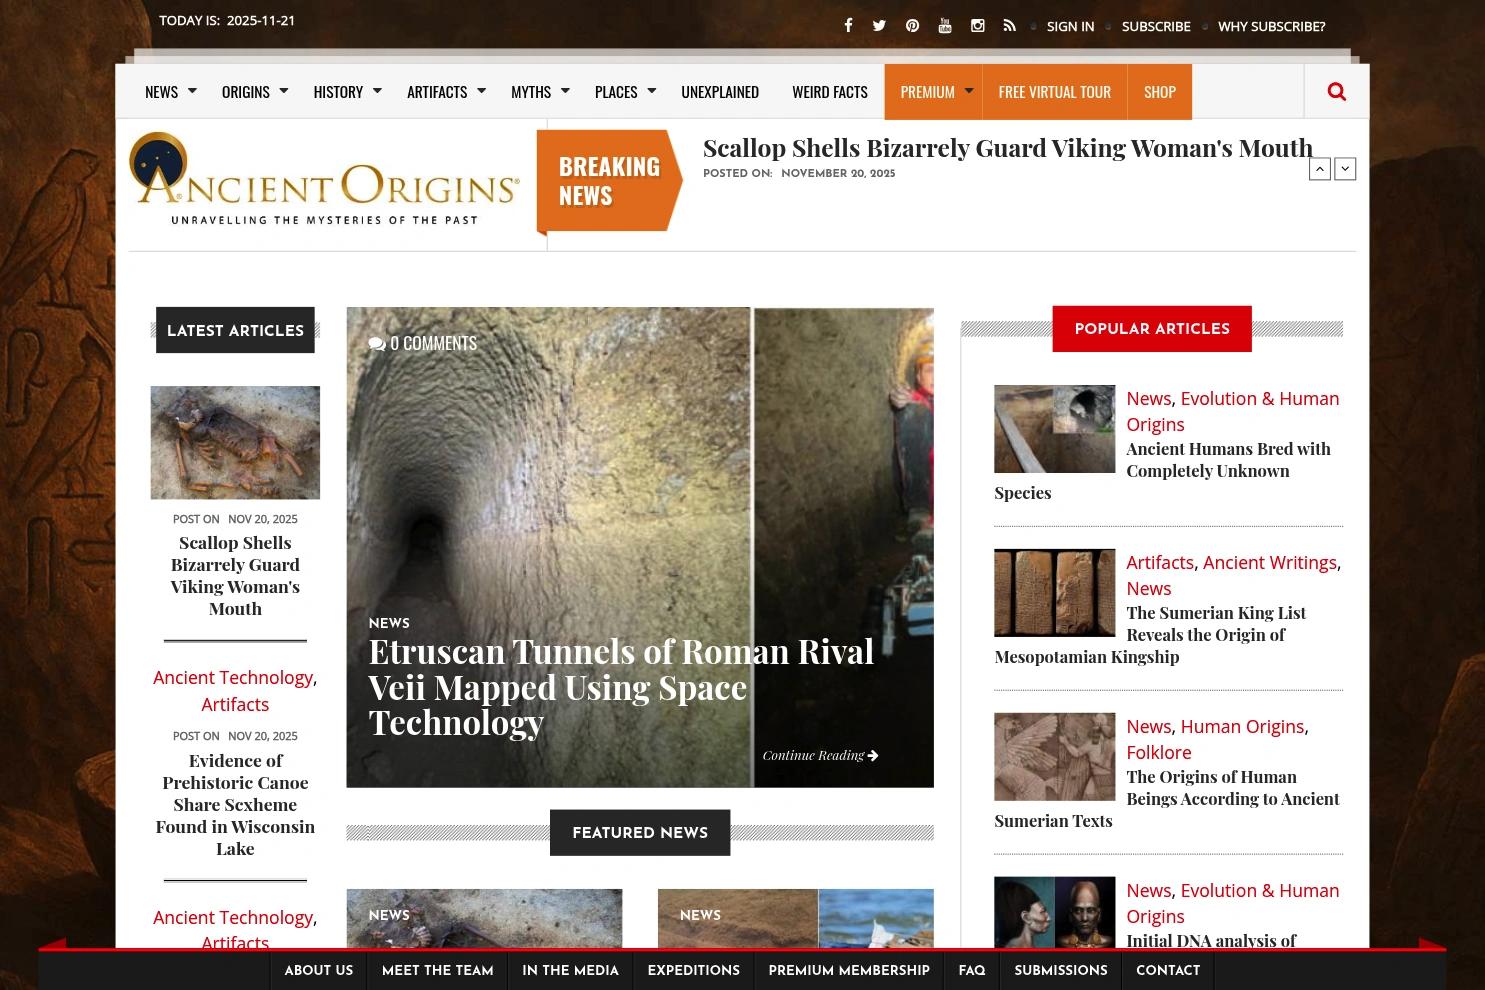Viewport: 1485px width, 990px height.
Task: Click the Submissions footer link
Action: (1061, 971)
